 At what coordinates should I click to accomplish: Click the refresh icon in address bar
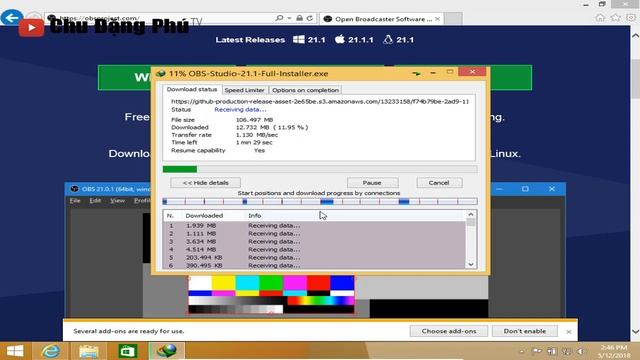pos(310,18)
